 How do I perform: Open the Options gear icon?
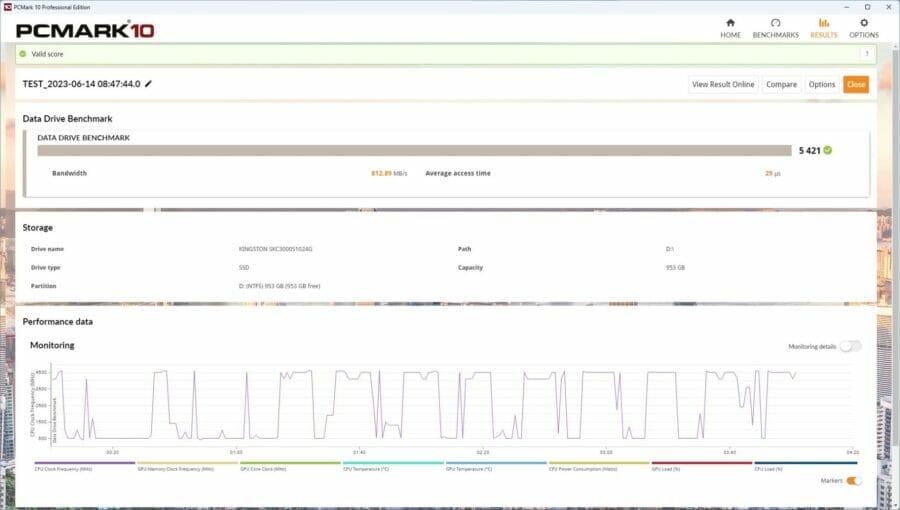click(x=864, y=23)
